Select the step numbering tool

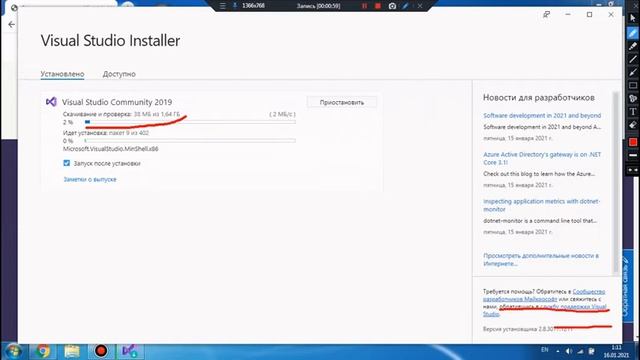[633, 99]
